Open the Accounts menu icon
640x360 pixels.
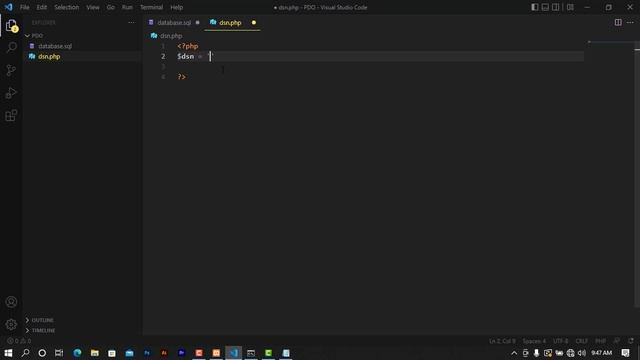pos(11,302)
